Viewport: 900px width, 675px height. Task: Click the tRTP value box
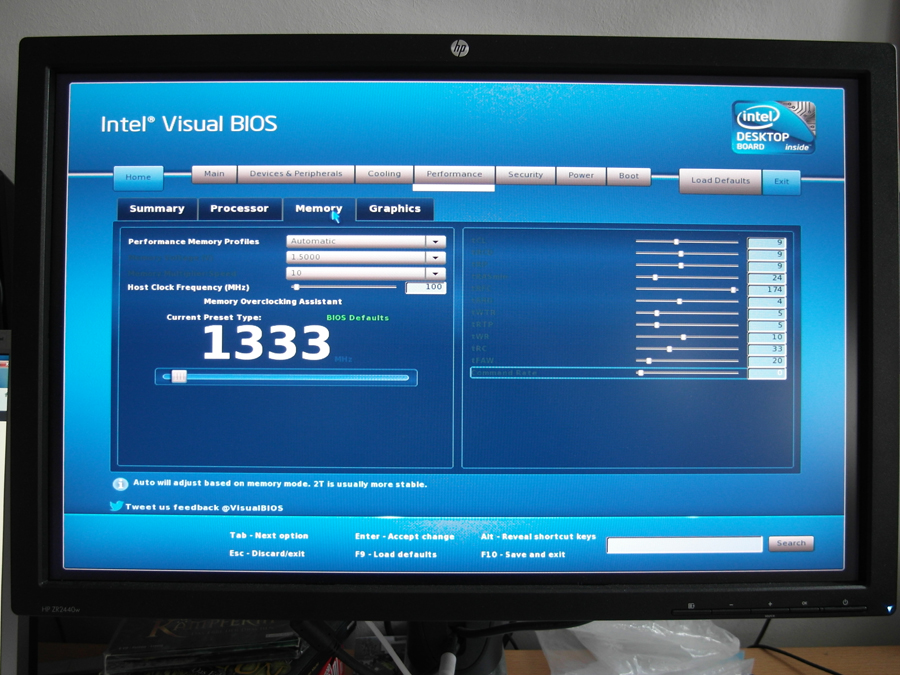click(x=766, y=325)
